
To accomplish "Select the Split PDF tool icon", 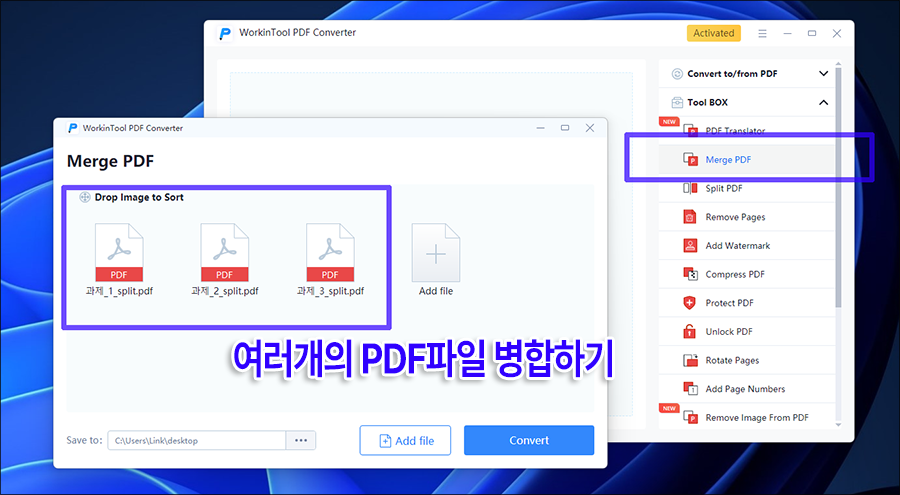I will 690,188.
